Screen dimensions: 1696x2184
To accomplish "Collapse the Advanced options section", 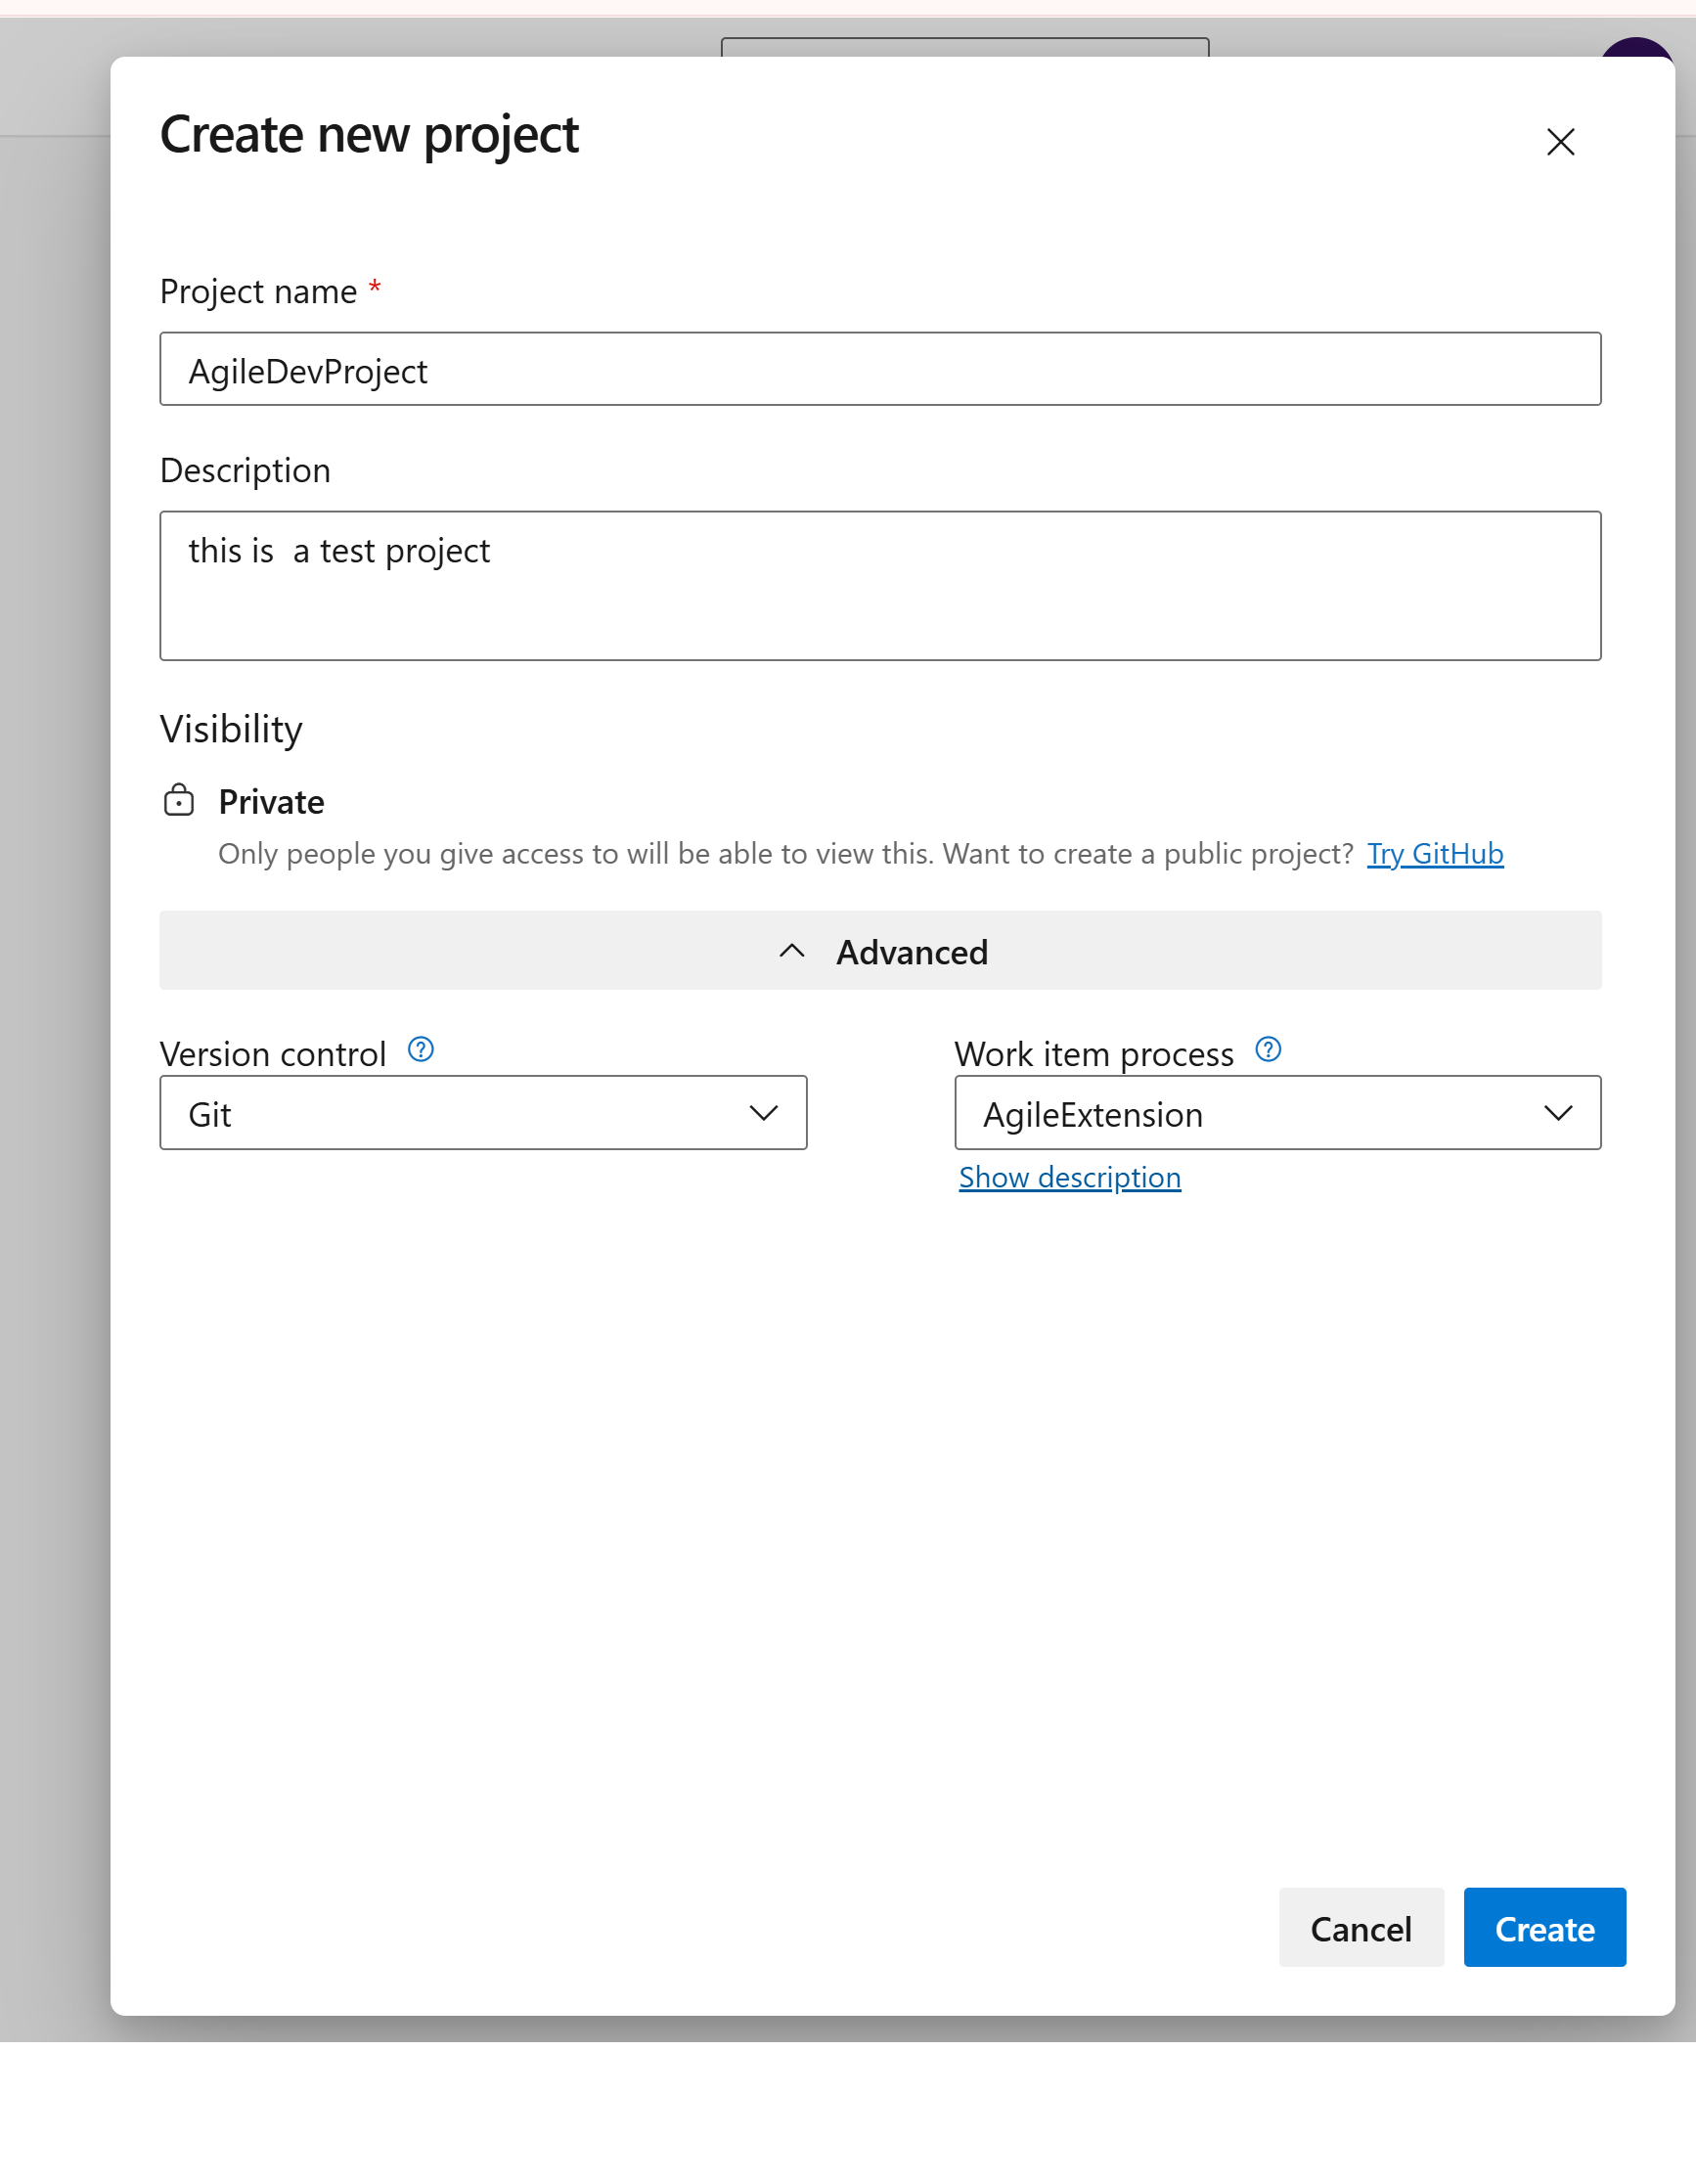I will 880,951.
